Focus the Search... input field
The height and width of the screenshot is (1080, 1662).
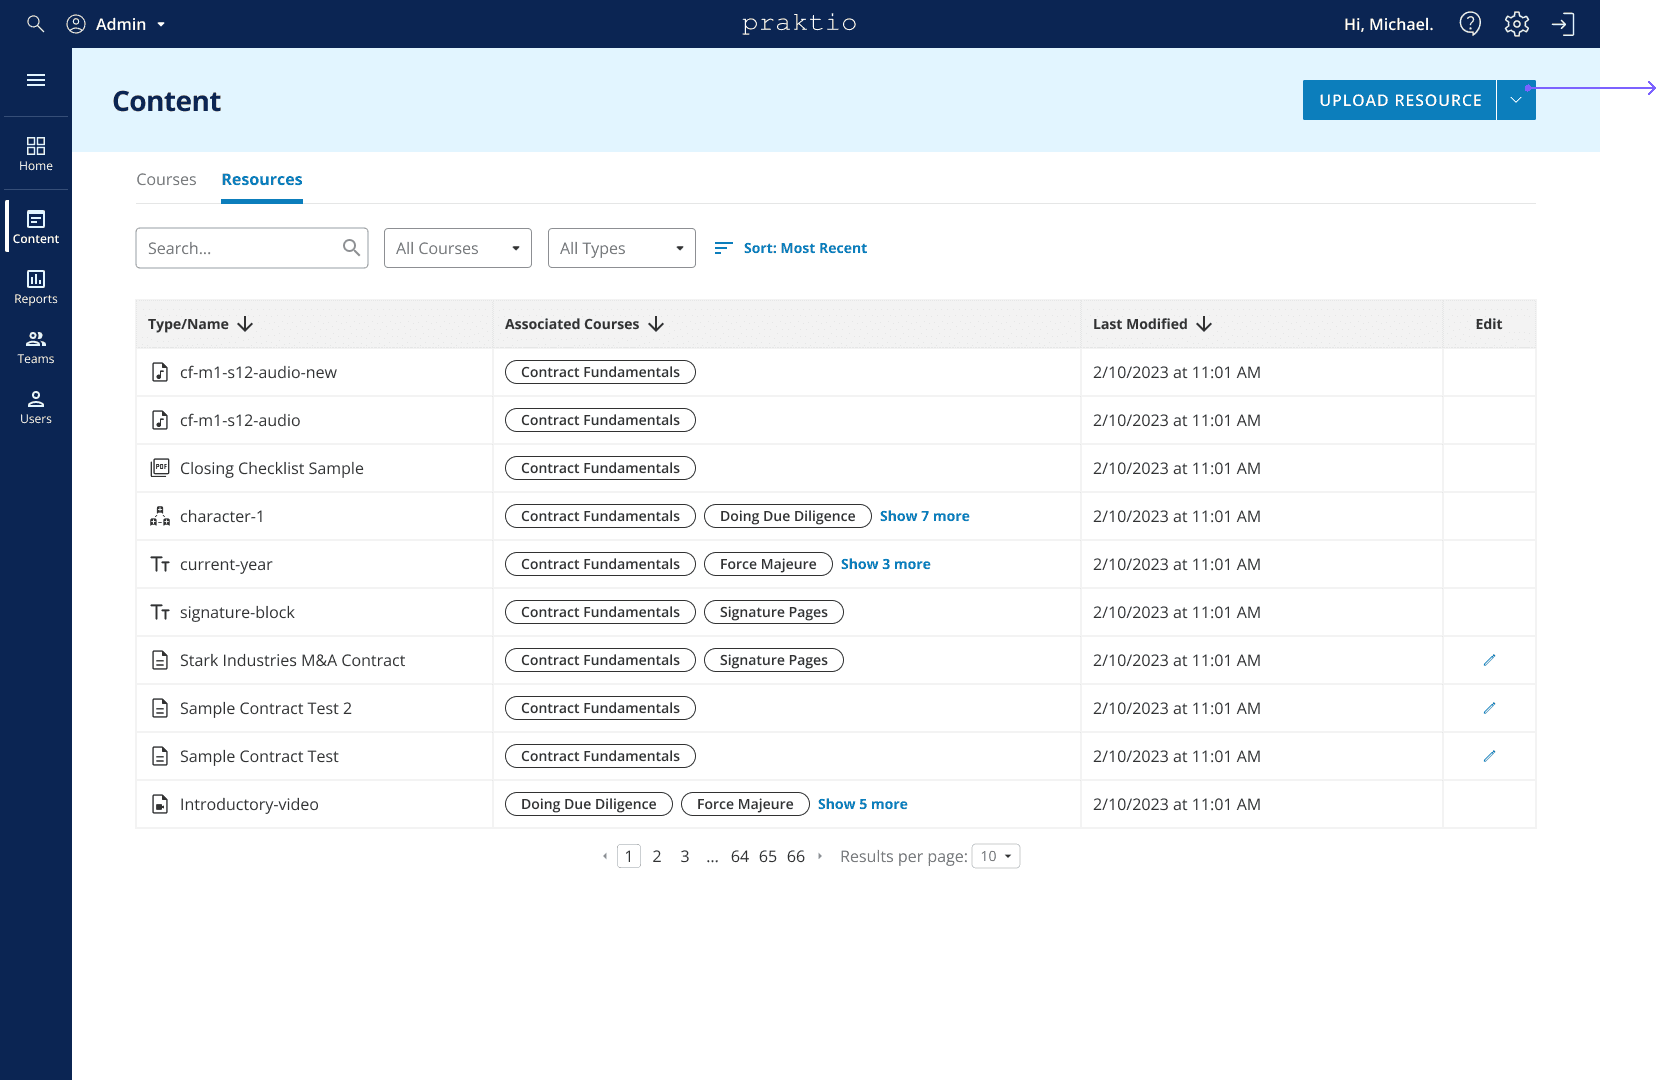tap(252, 248)
